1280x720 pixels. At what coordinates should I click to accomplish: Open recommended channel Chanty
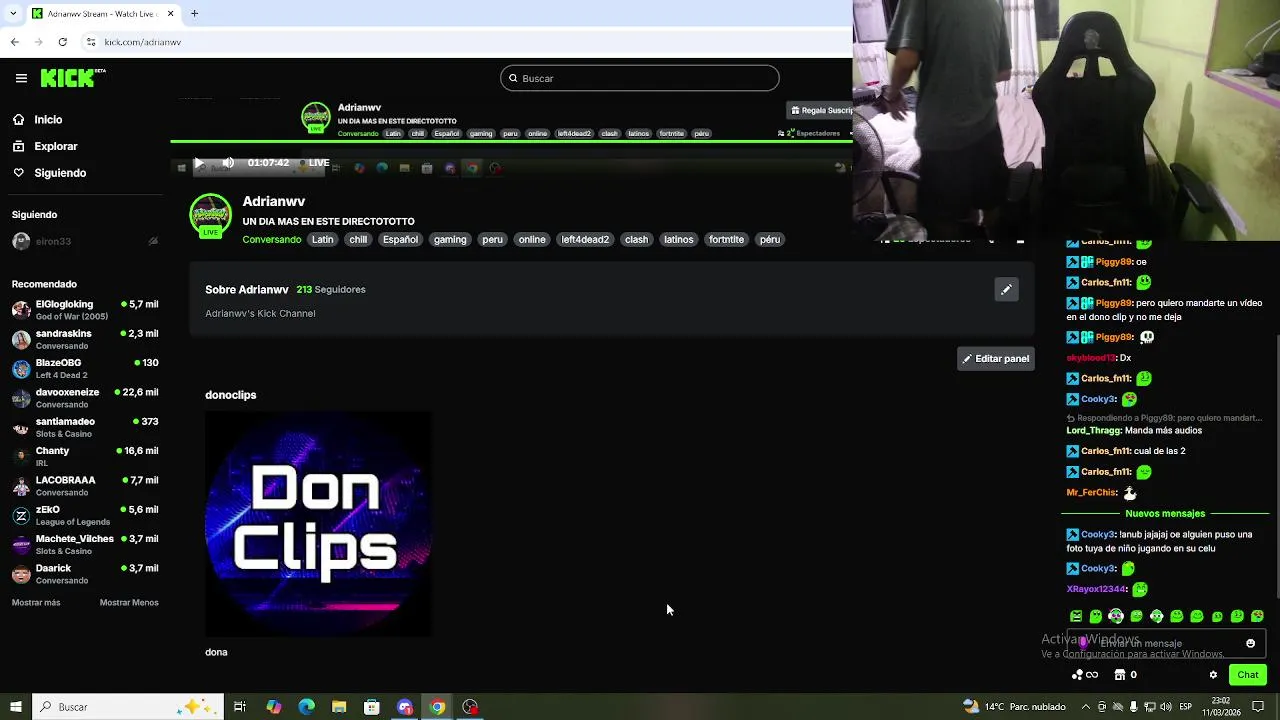coord(85,457)
